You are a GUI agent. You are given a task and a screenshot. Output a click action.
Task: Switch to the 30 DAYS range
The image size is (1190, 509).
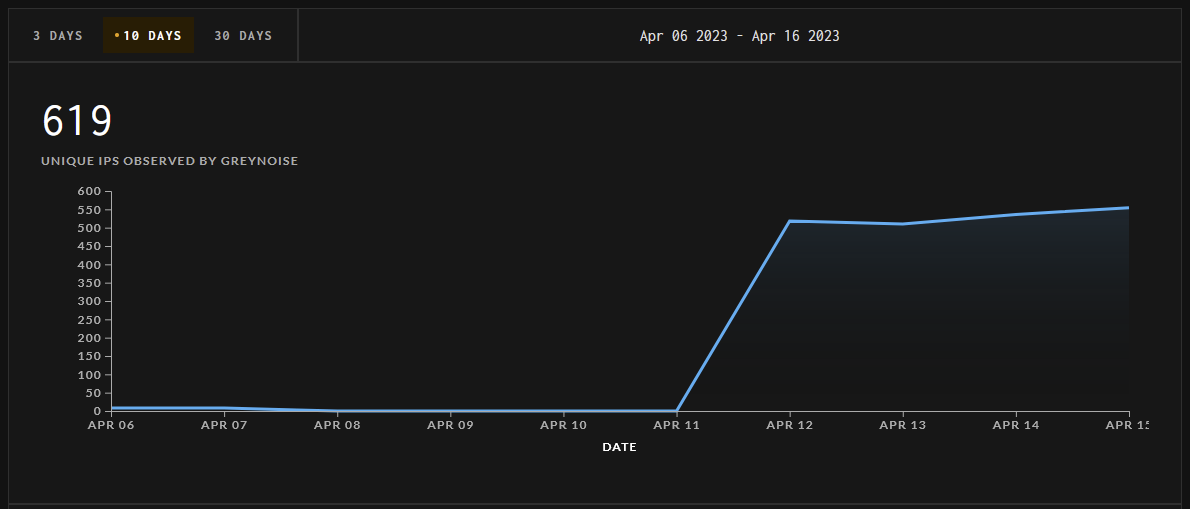coord(243,36)
